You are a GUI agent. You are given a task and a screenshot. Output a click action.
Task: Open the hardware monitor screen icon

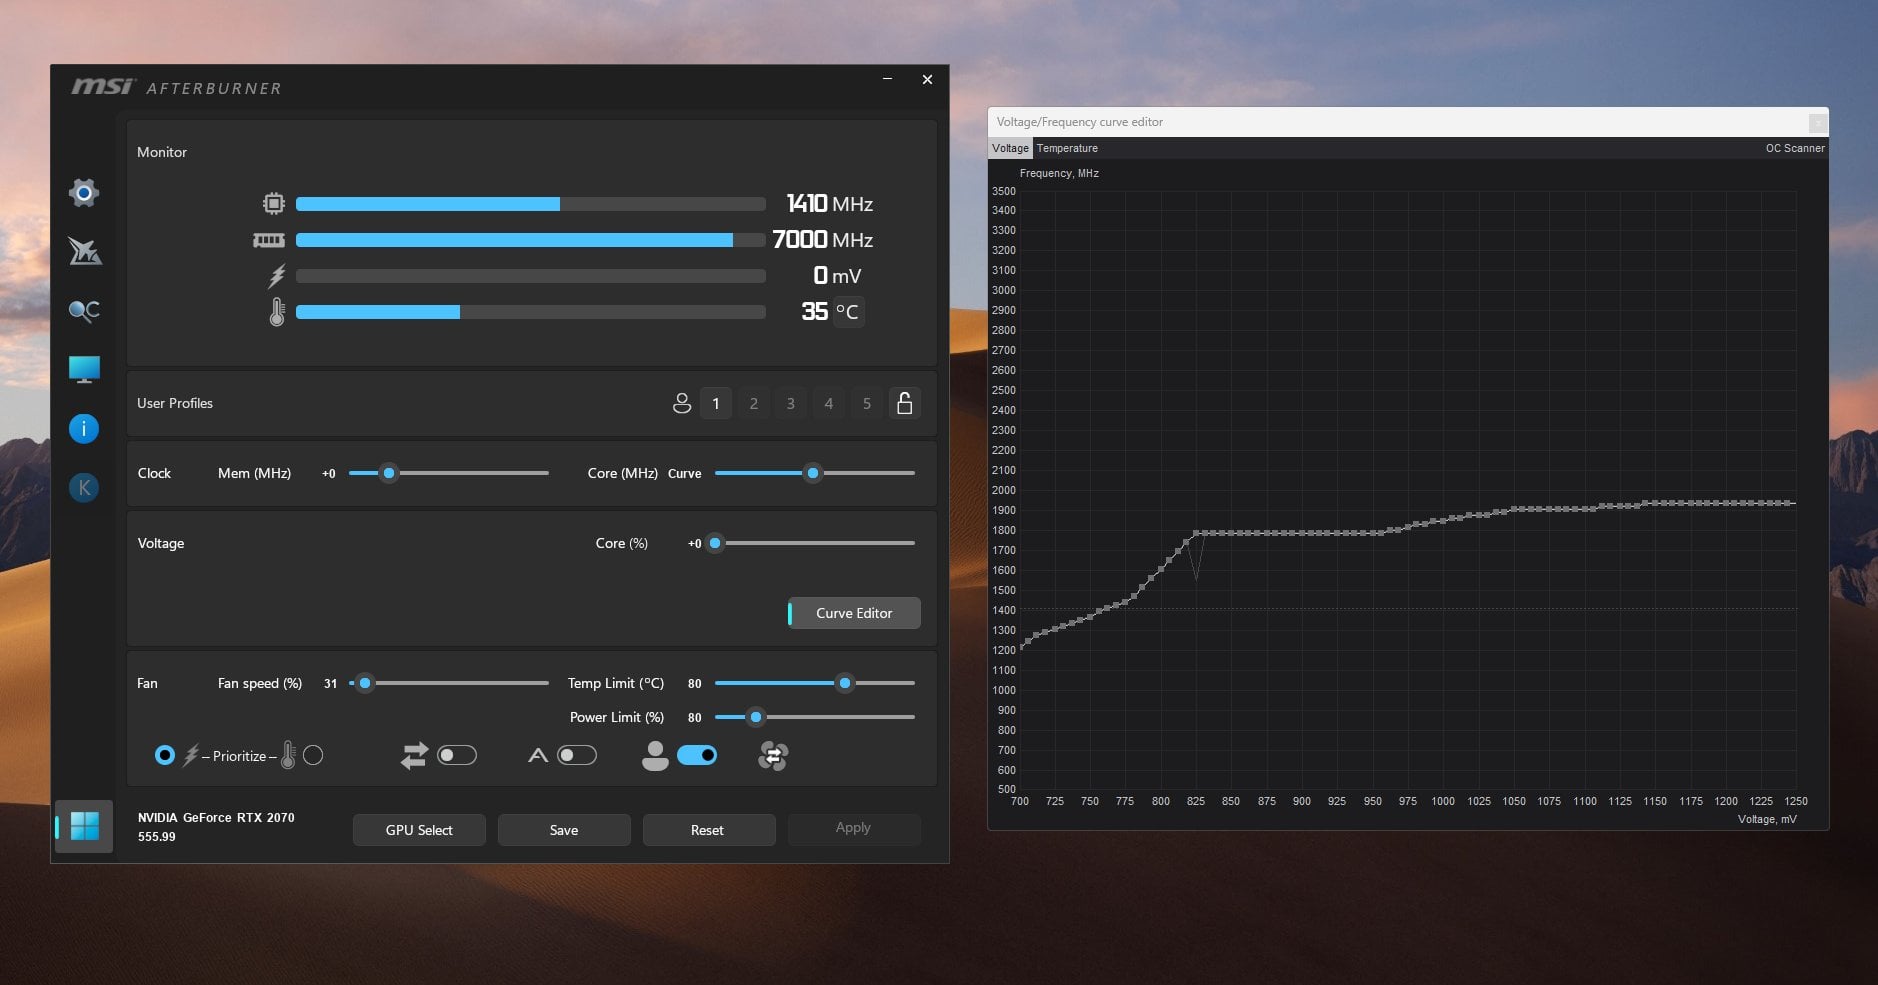coord(84,369)
